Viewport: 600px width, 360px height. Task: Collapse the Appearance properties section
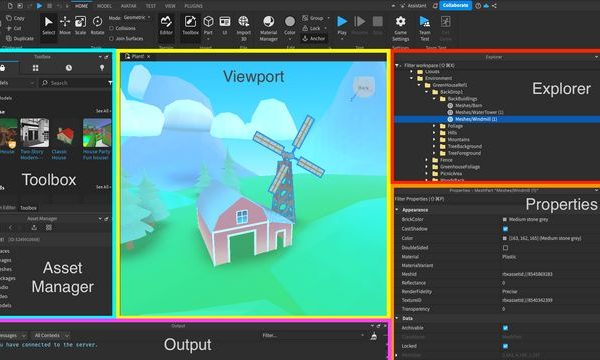(x=397, y=210)
